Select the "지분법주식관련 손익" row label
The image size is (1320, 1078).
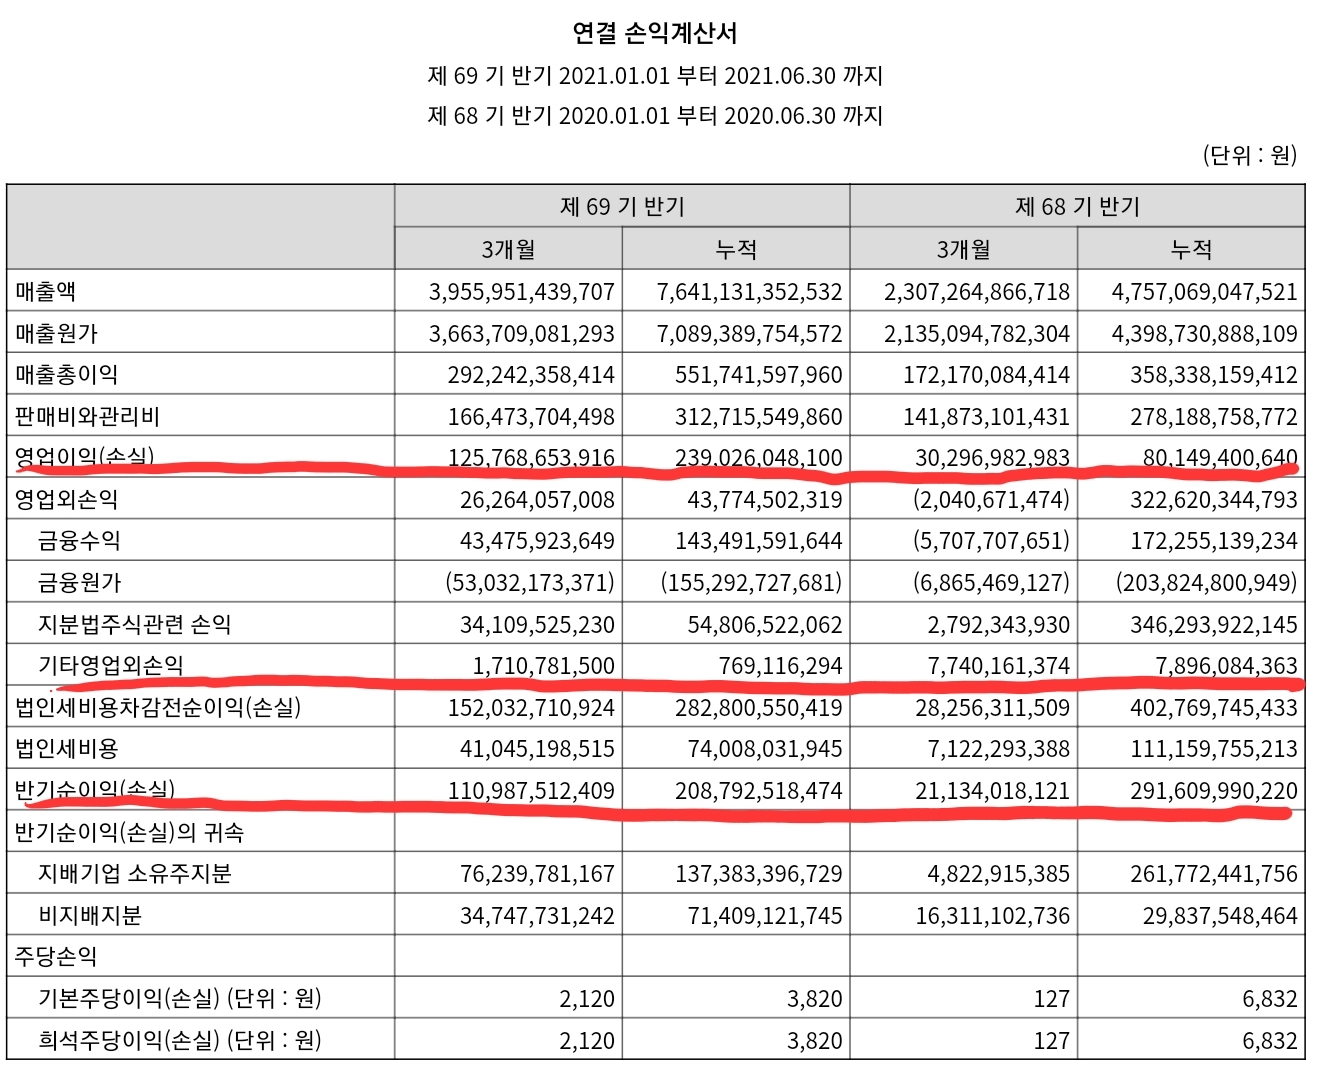135,624
